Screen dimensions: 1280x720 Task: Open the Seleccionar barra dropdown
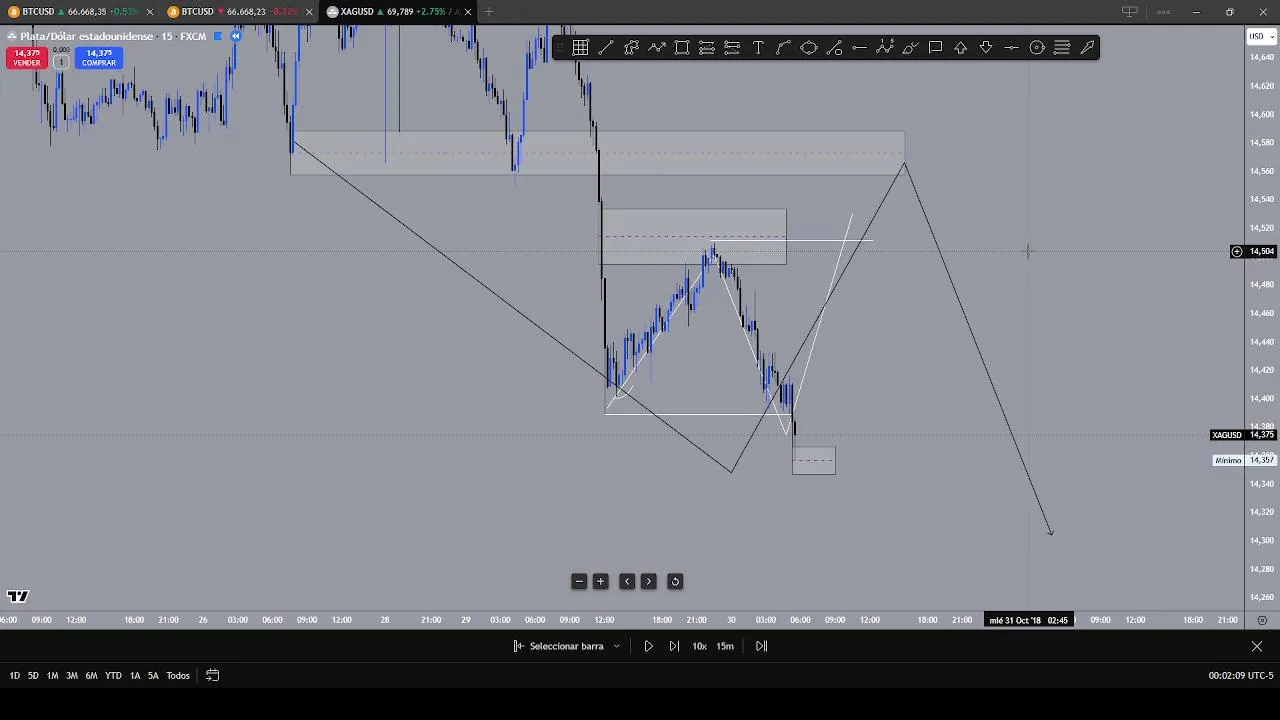coord(567,646)
